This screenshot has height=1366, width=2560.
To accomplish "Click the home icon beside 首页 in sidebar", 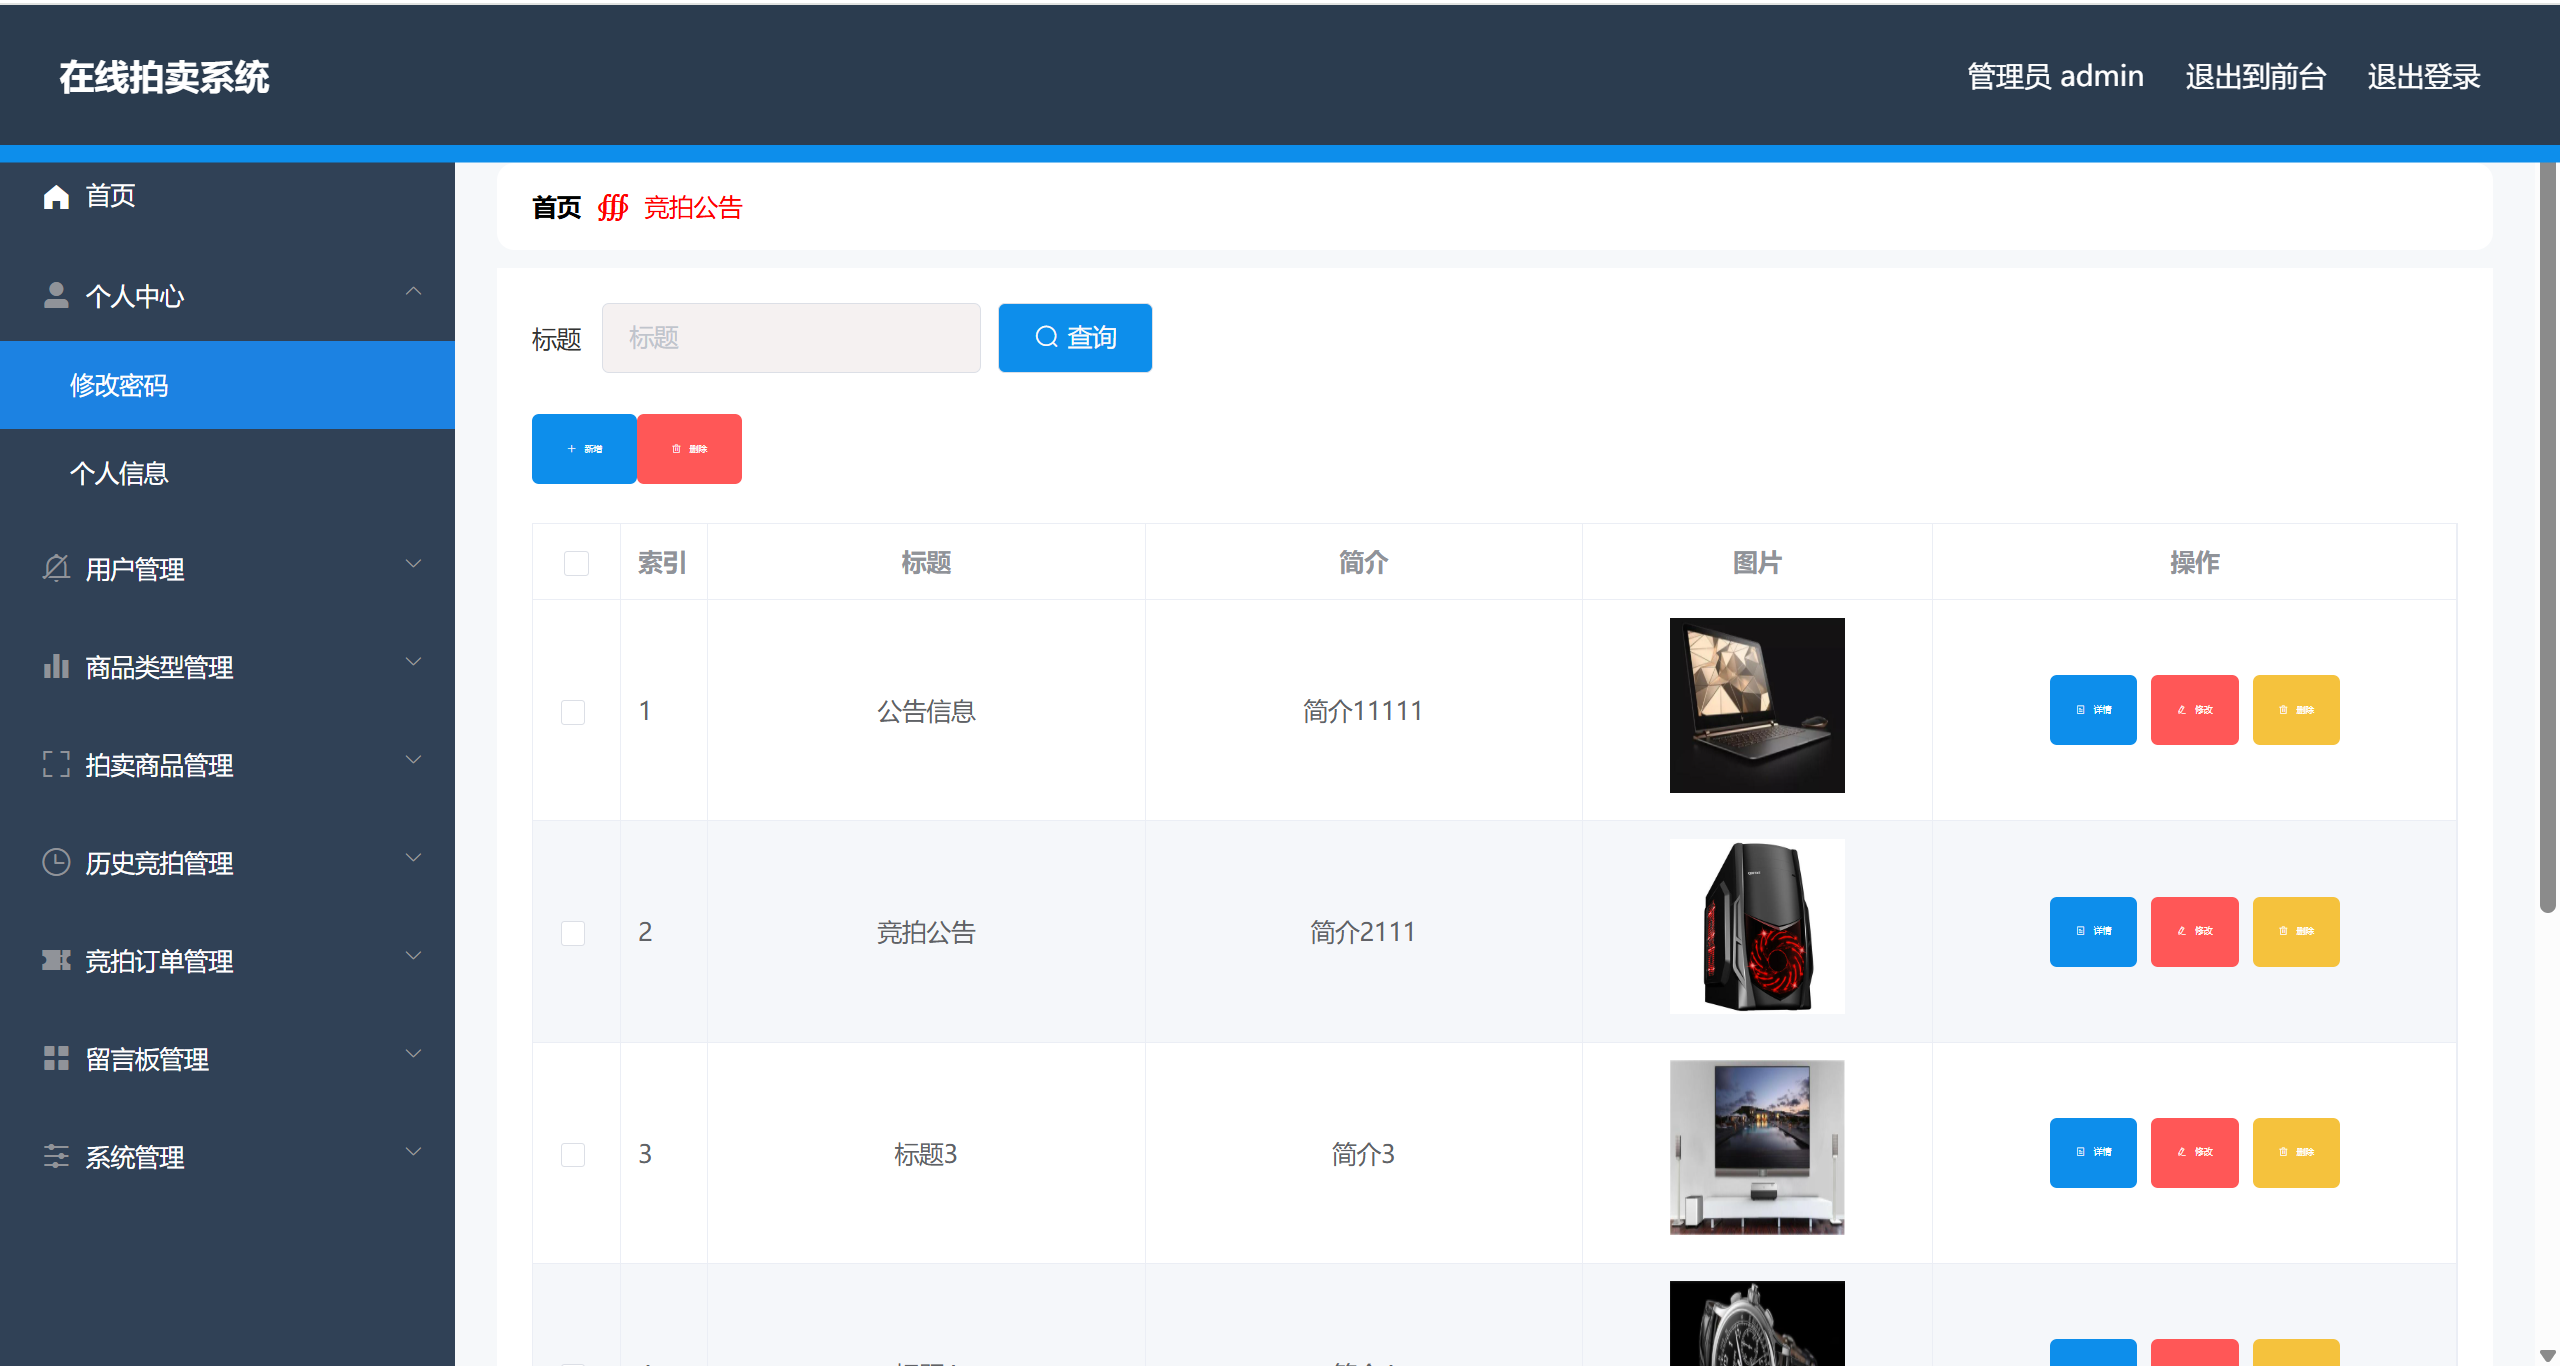I will (x=56, y=197).
